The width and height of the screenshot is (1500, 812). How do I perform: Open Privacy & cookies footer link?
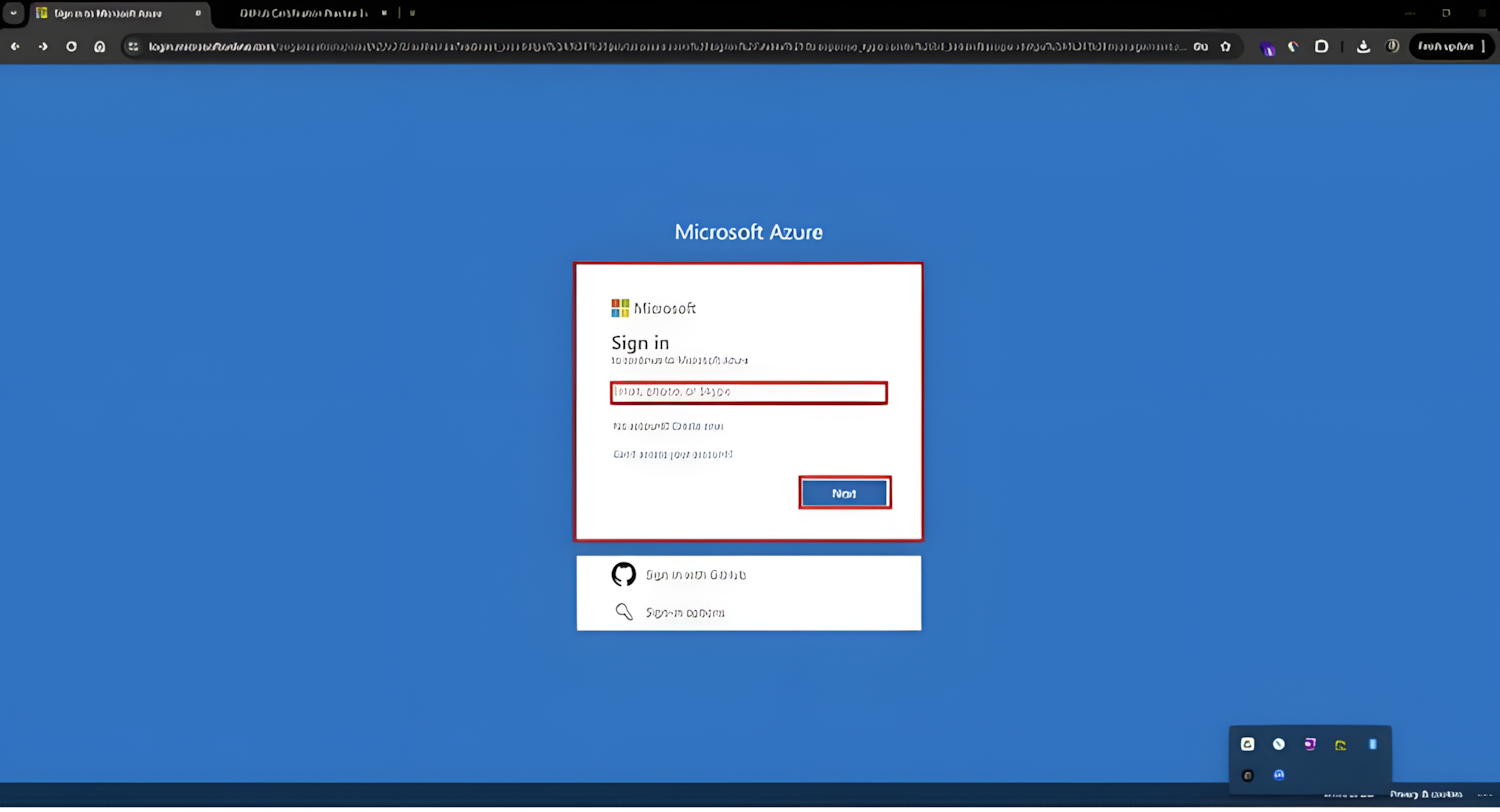(1427, 794)
